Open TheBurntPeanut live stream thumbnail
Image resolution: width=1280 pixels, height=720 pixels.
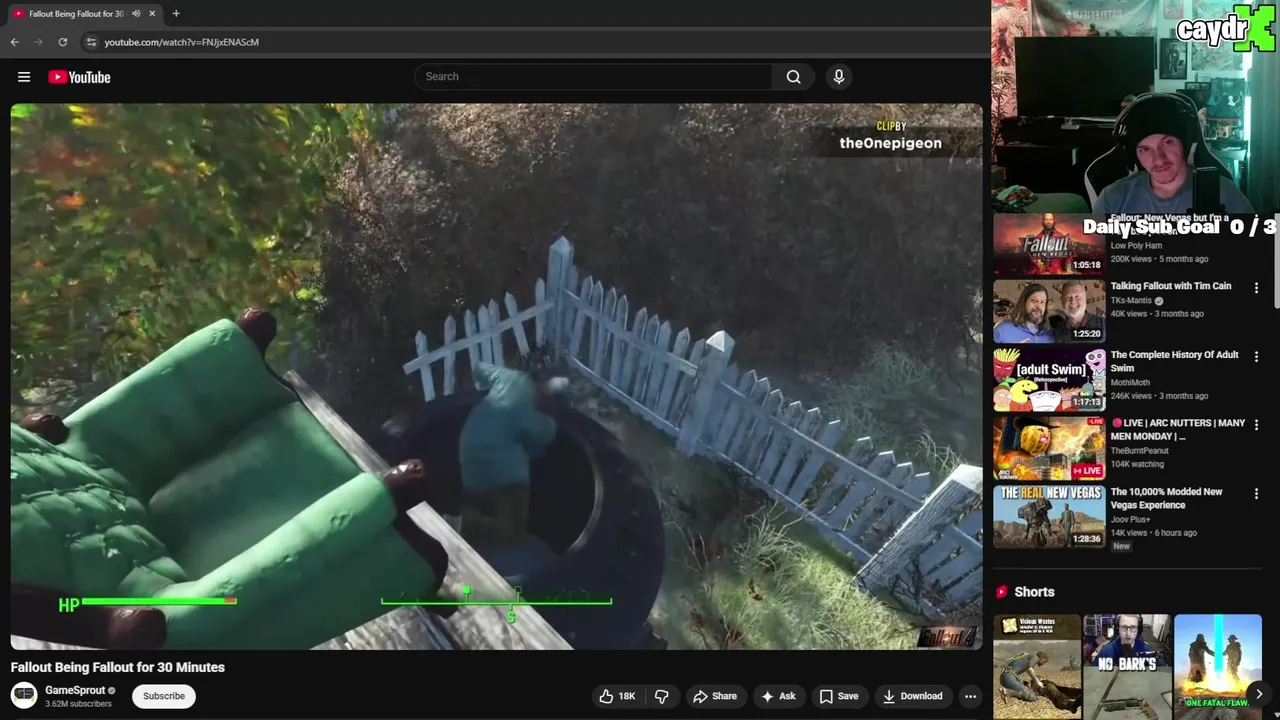1049,449
